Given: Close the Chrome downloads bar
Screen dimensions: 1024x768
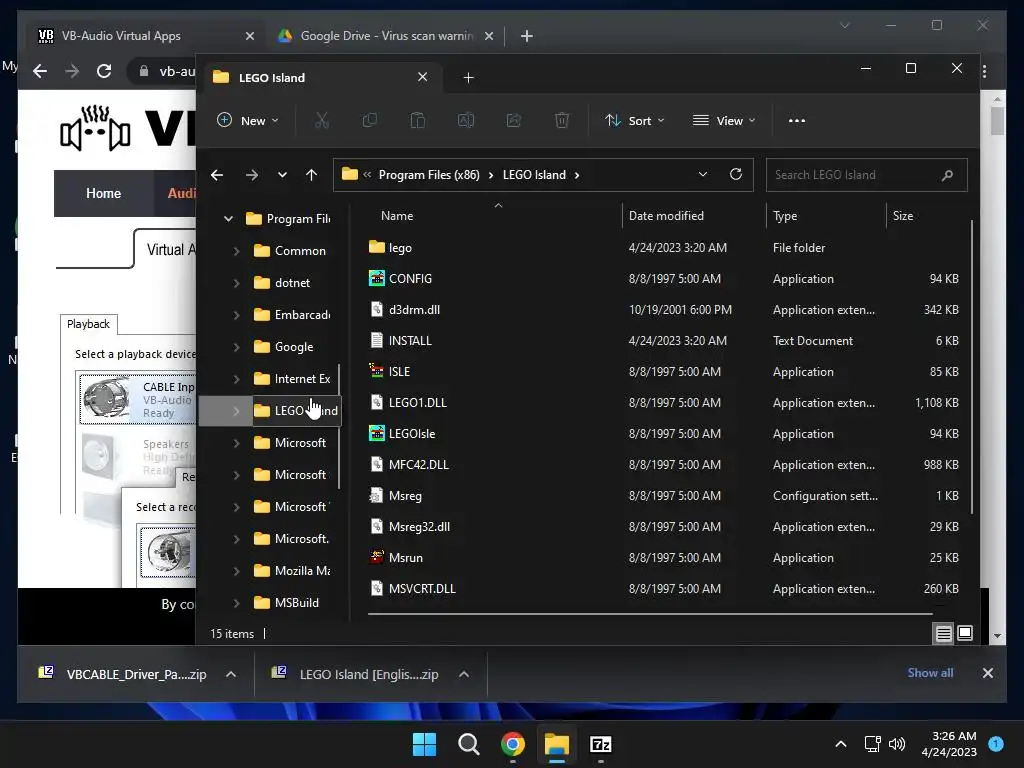Looking at the screenshot, I should point(988,673).
